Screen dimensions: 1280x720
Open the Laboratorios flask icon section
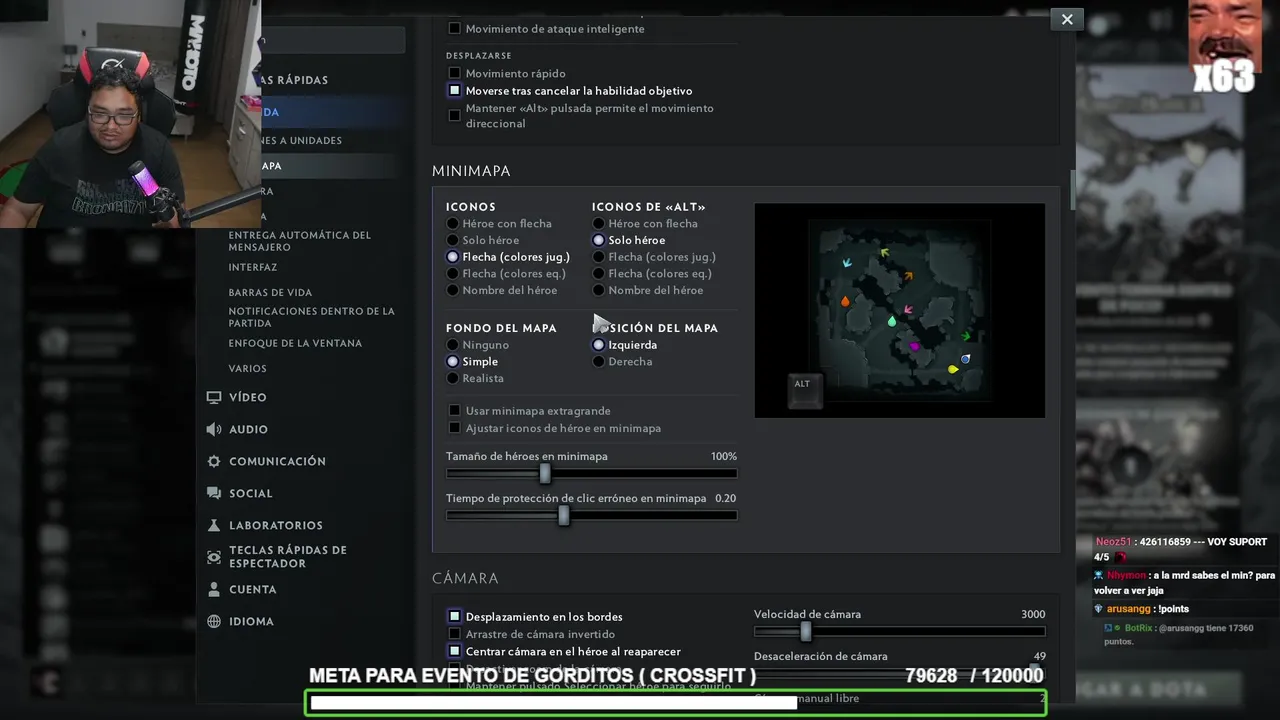(213, 525)
